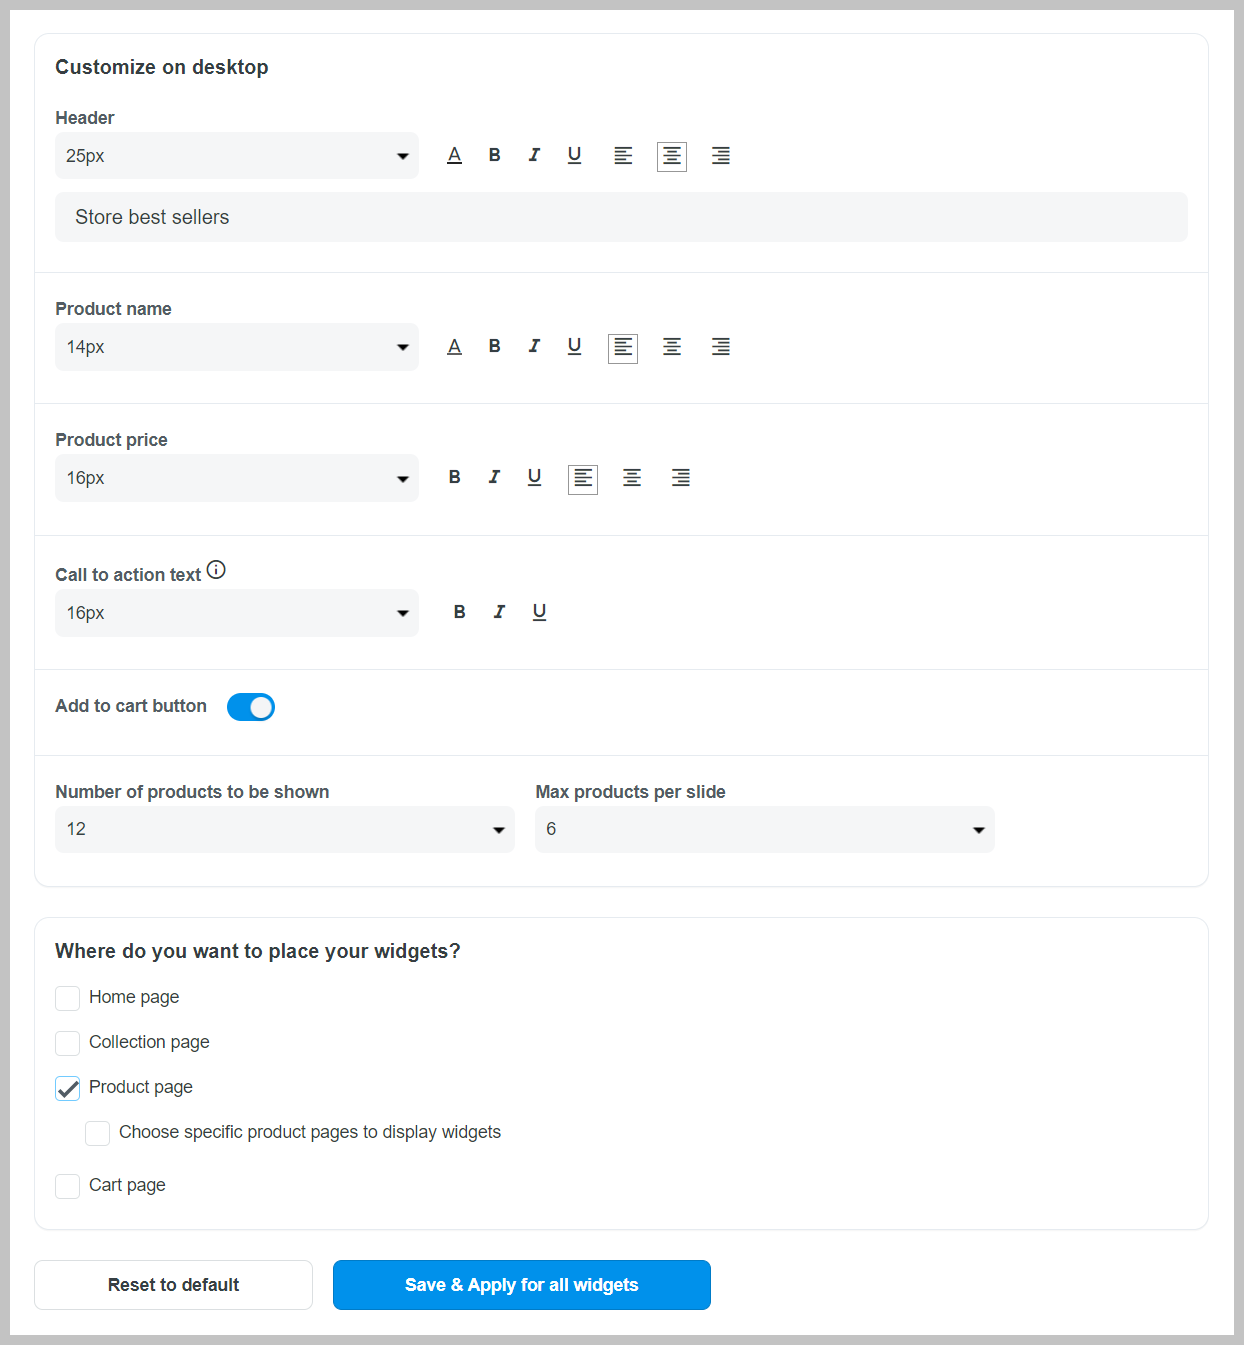Expand Number of products to be shown dropdown
Viewport: 1244px width, 1345px height.
pyautogui.click(x=285, y=830)
